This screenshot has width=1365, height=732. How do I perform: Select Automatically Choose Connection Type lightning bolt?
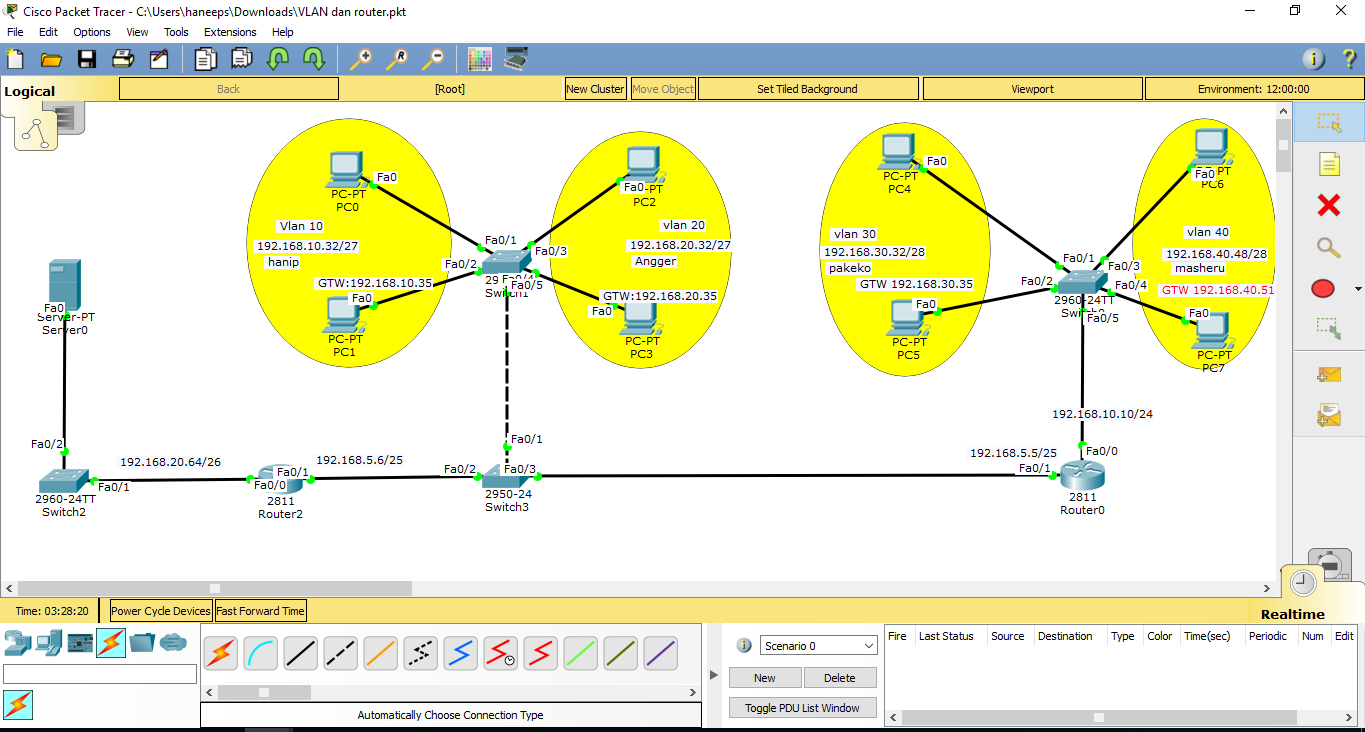pyautogui.click(x=220, y=653)
